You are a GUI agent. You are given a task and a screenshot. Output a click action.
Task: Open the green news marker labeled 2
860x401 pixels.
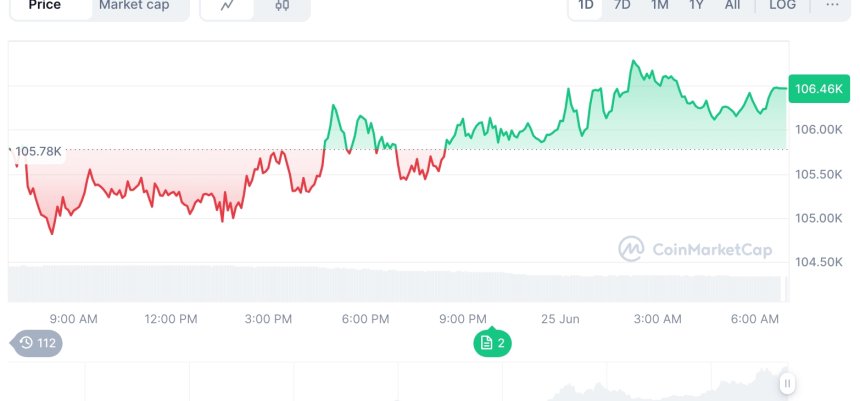point(493,343)
